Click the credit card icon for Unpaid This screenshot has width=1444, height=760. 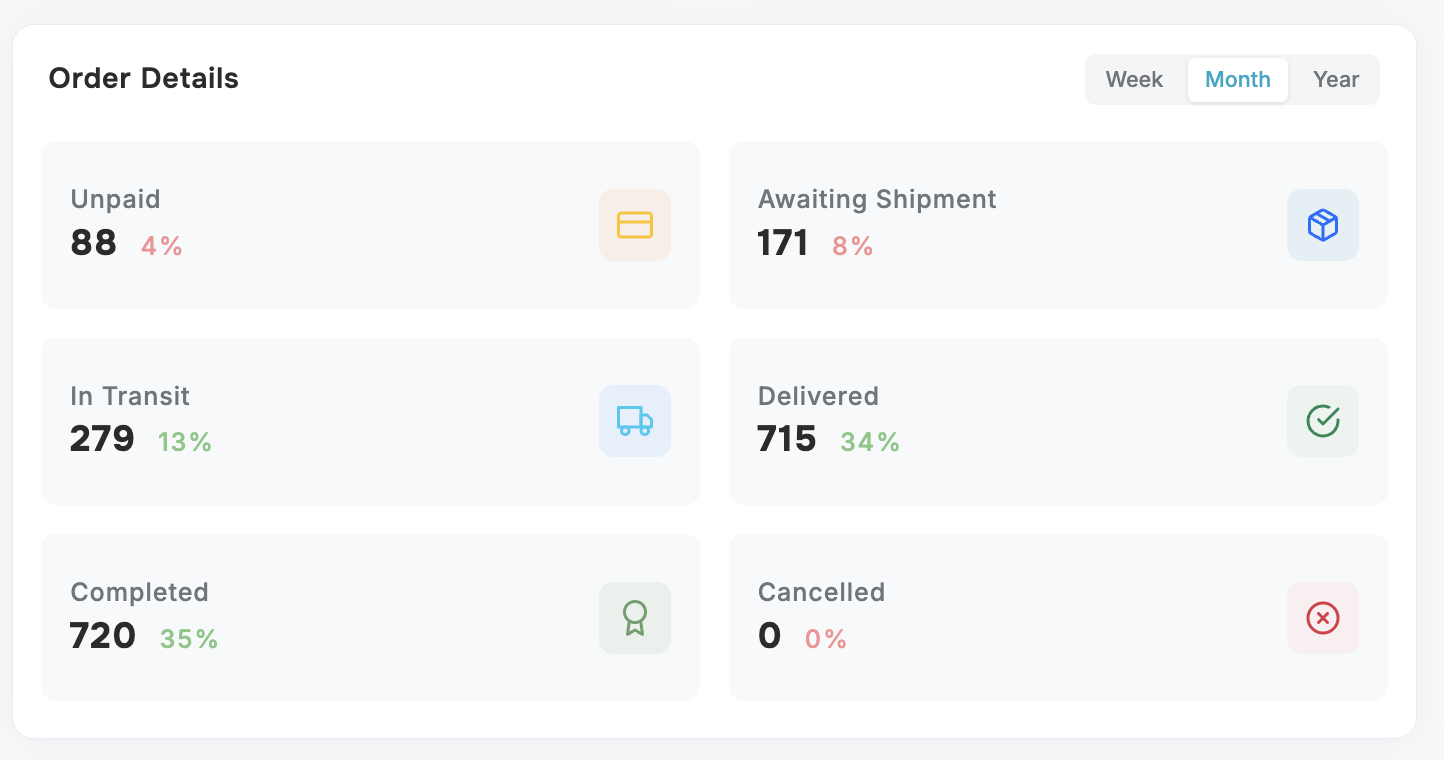click(x=635, y=225)
